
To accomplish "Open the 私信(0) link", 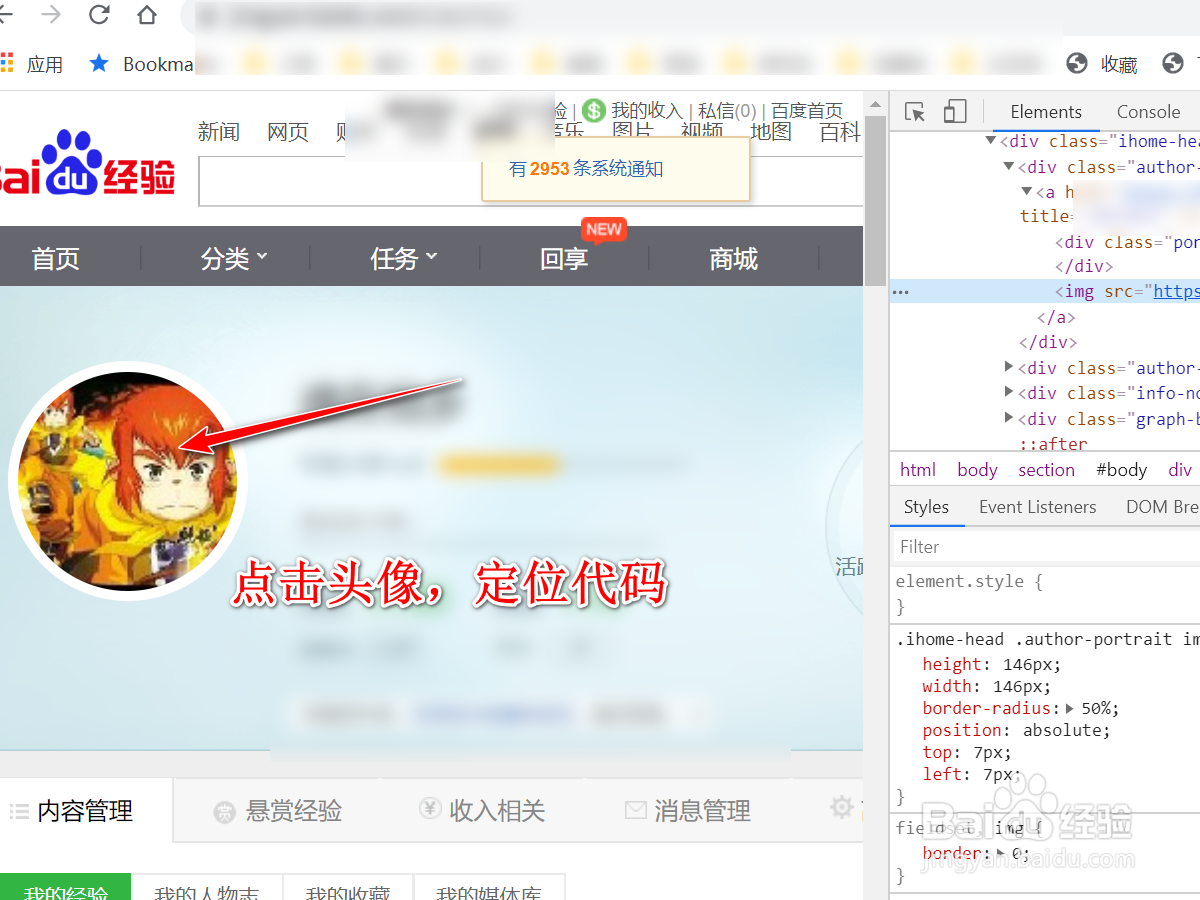I will coord(727,111).
